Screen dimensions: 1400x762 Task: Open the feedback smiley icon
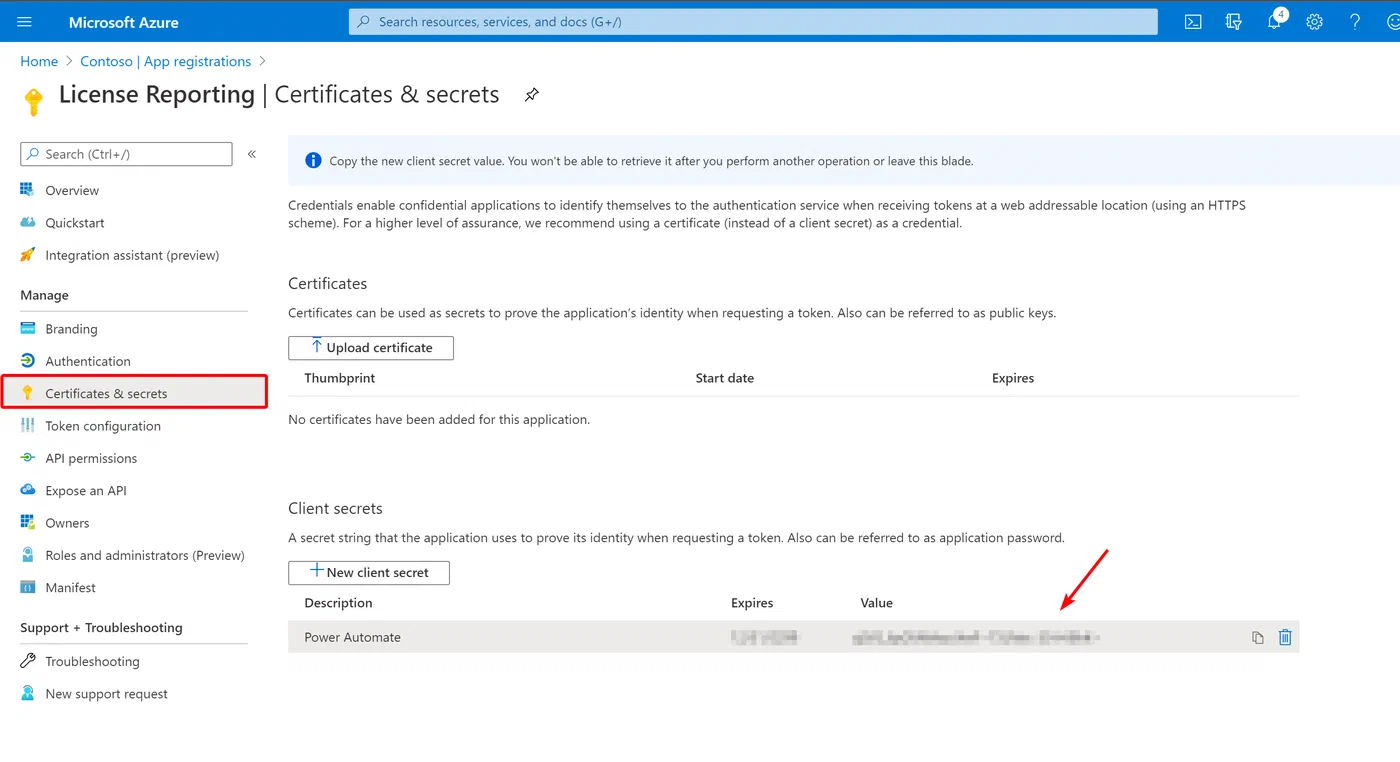[x=1393, y=21]
